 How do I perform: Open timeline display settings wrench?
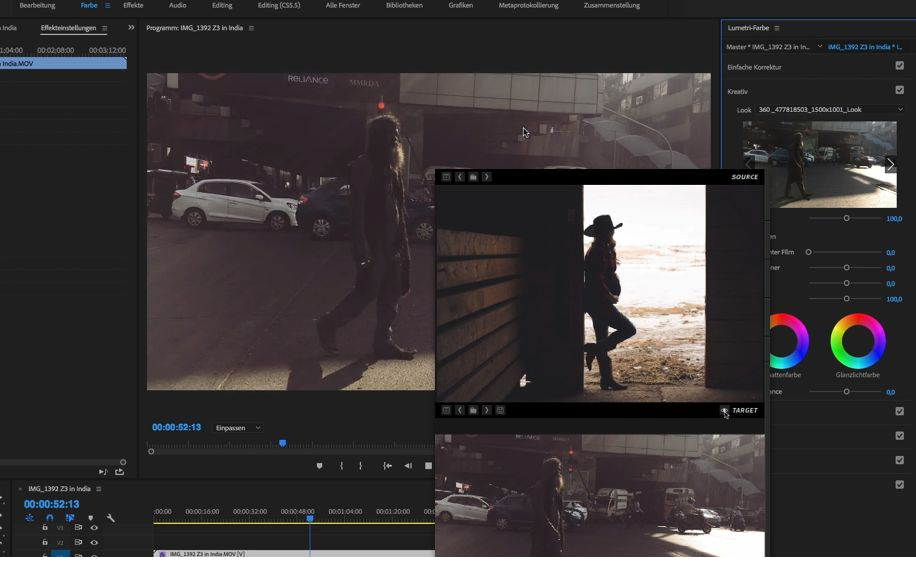point(110,518)
